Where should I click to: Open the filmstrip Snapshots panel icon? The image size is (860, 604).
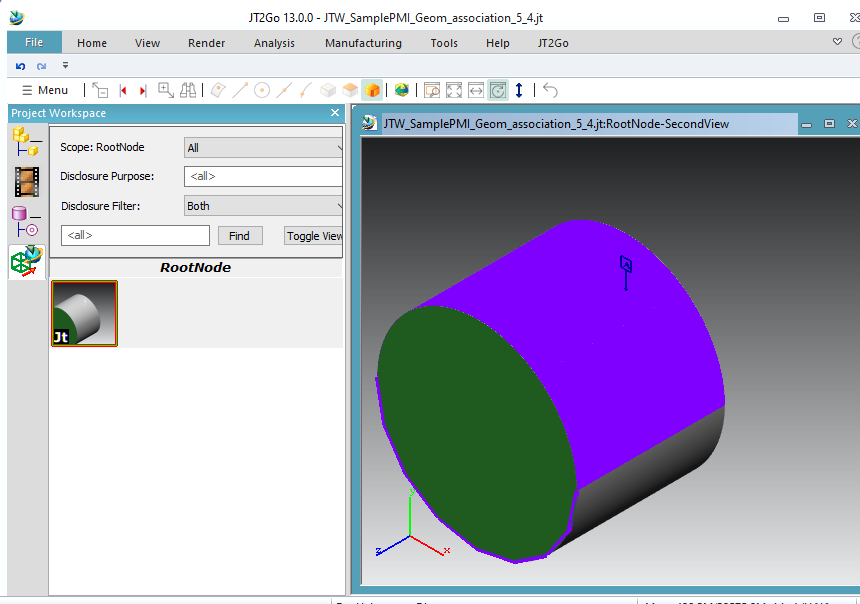tap(27, 182)
